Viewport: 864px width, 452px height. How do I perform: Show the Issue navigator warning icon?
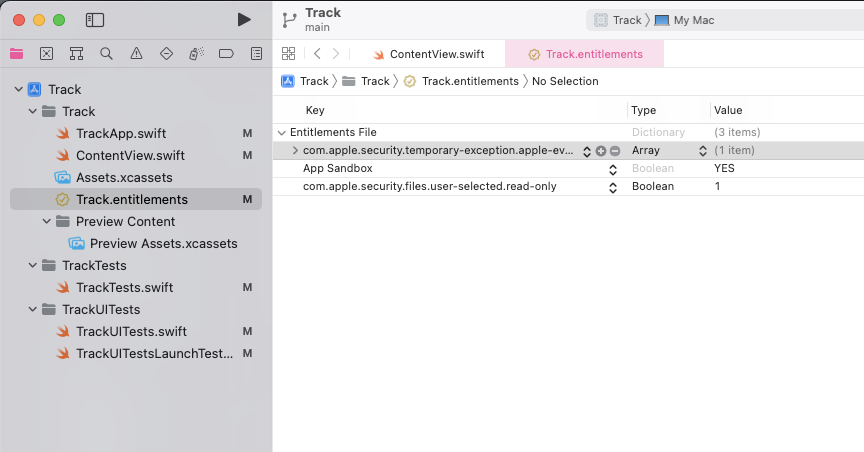[136, 53]
